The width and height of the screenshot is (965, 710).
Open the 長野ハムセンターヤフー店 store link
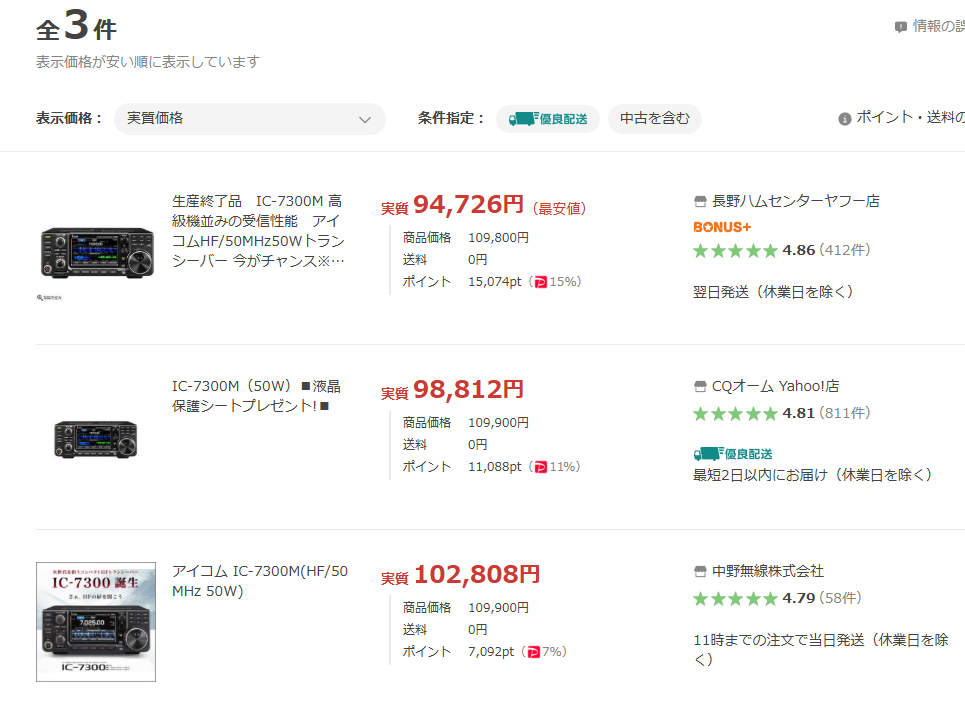coord(795,201)
